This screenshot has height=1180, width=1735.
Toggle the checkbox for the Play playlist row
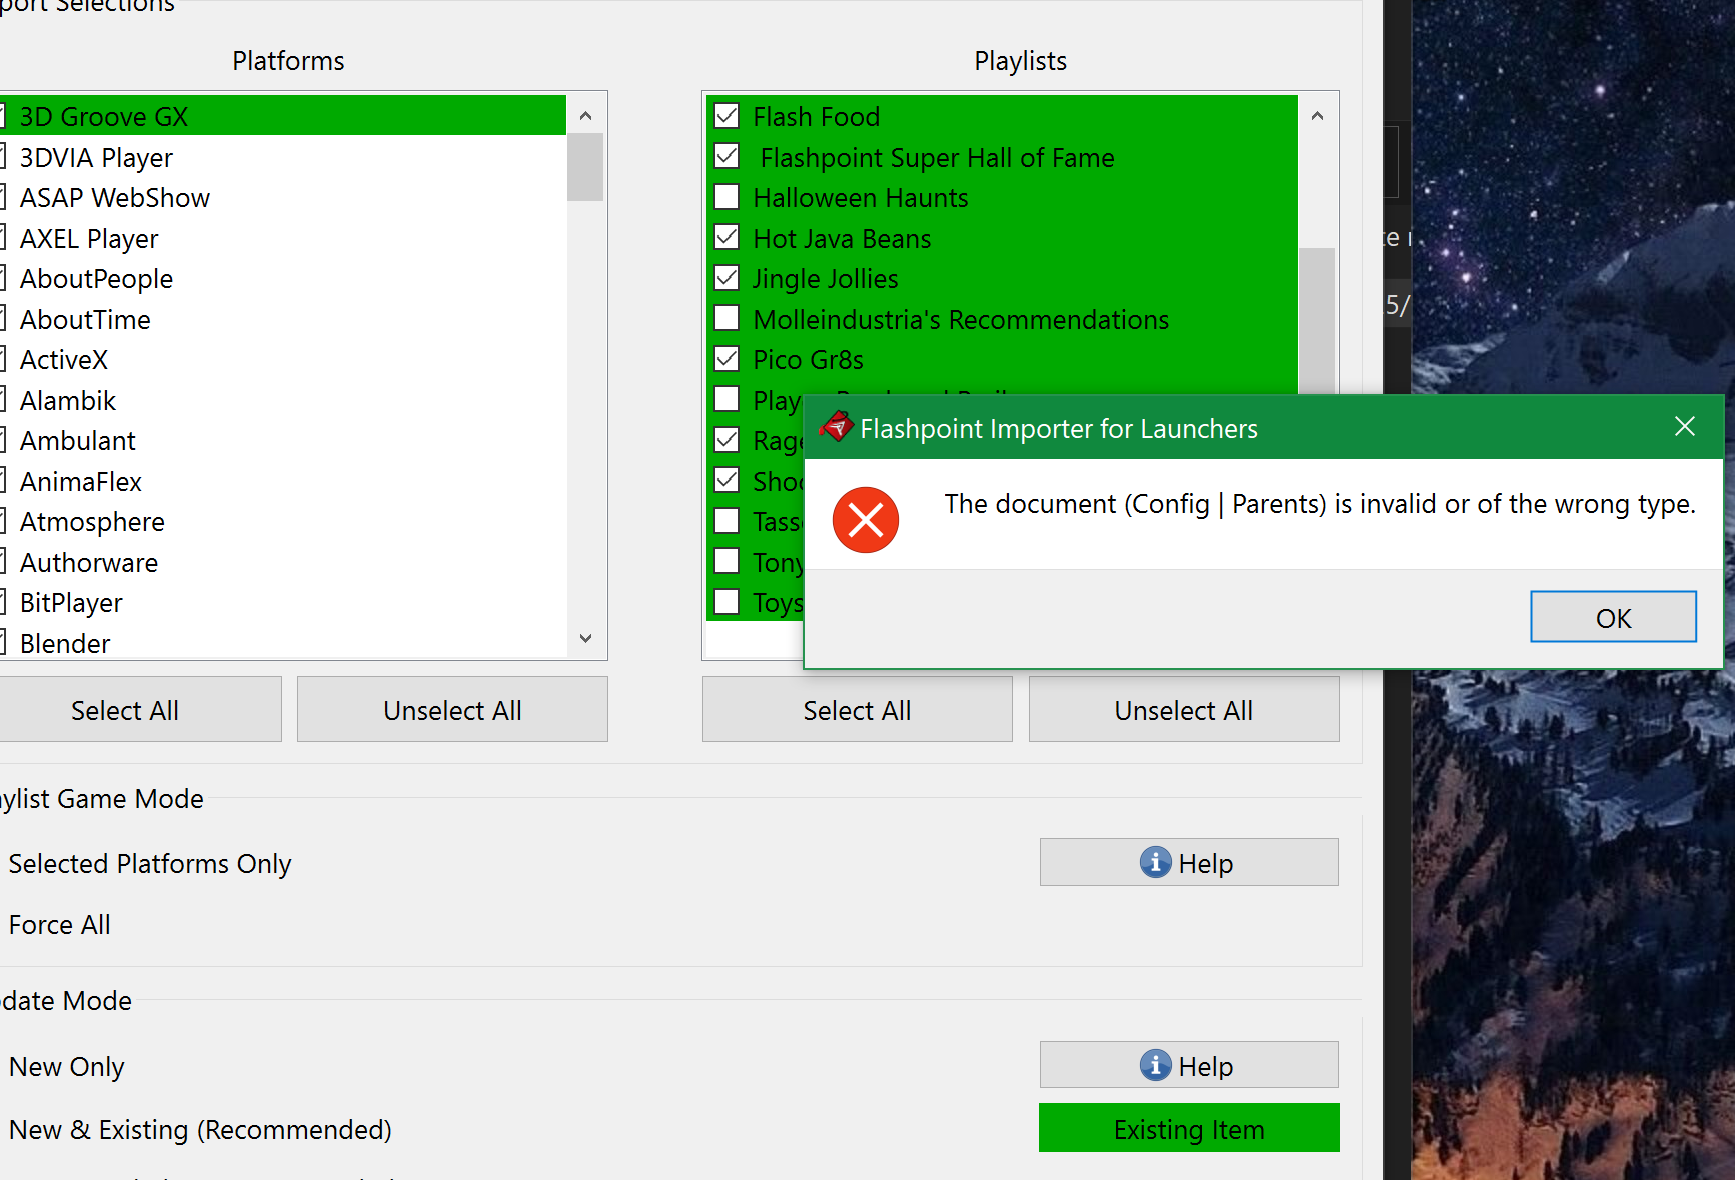(x=727, y=400)
